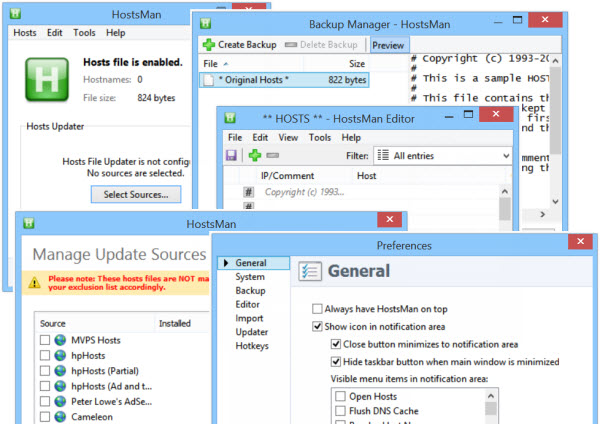Click the Editor list scroll-up arrow
Image resolution: width=600 pixels, height=424 pixels.
[505, 191]
